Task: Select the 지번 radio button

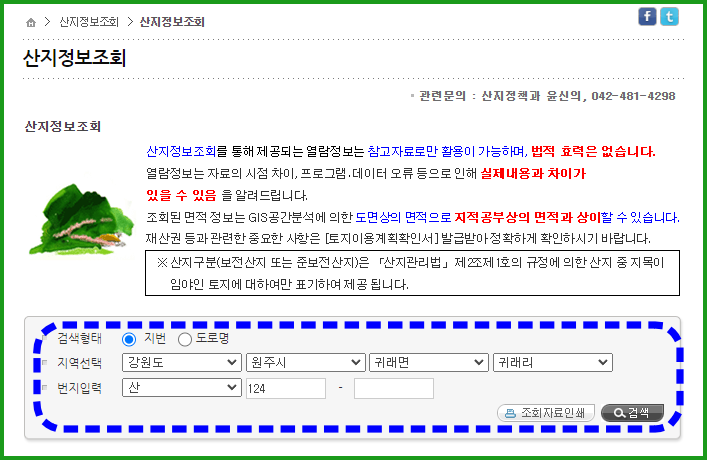Action: coord(129,339)
